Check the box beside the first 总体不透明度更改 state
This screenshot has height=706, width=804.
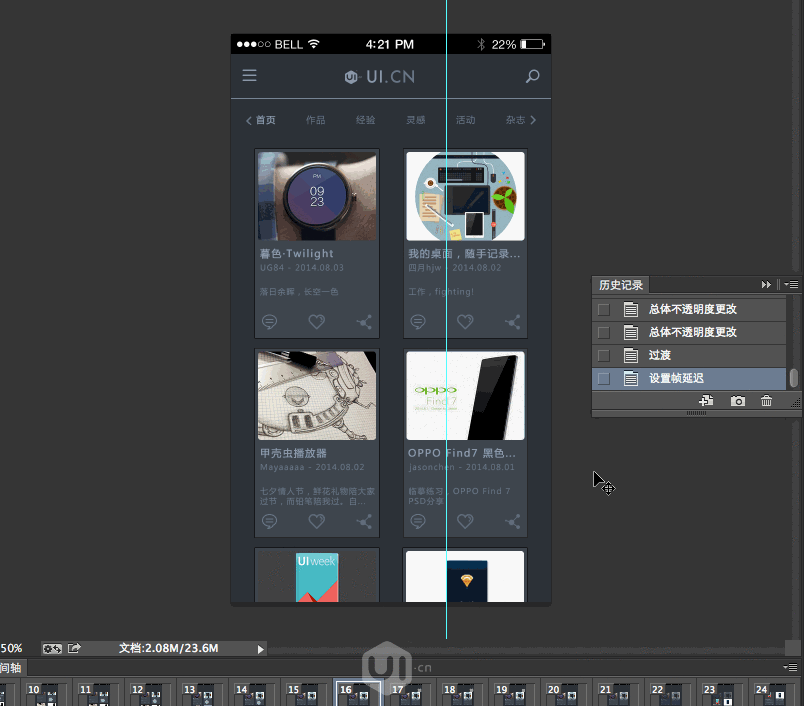pos(603,308)
